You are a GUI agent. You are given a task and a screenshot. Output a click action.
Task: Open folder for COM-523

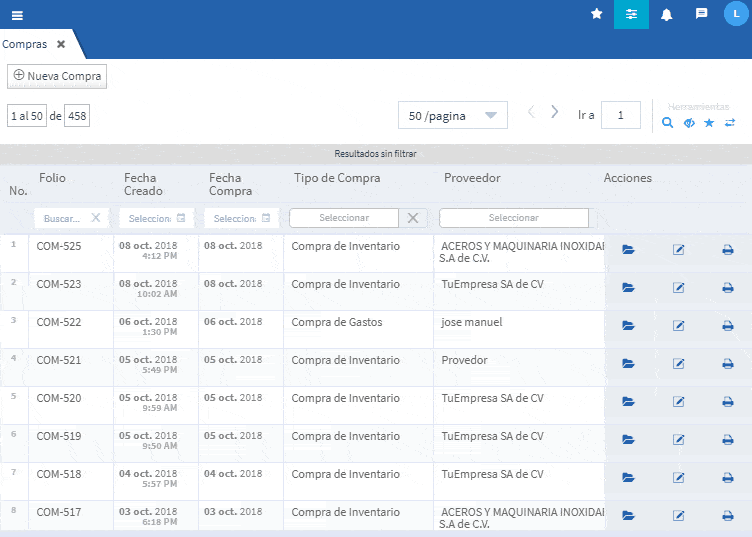(628, 287)
